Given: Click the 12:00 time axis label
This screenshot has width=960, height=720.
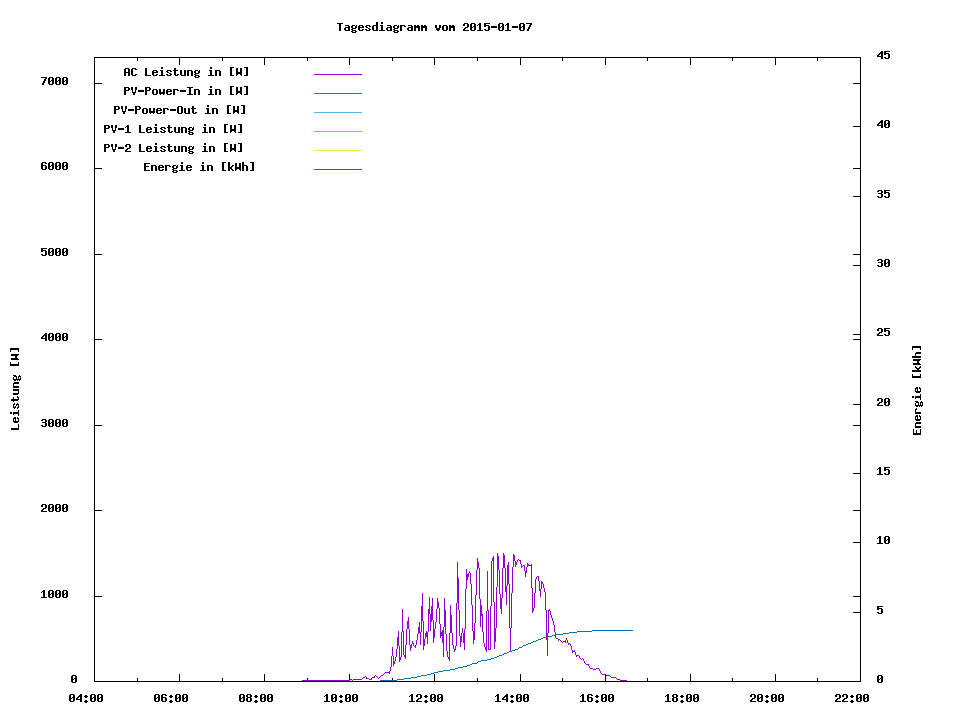Looking at the screenshot, I should pyautogui.click(x=426, y=698).
